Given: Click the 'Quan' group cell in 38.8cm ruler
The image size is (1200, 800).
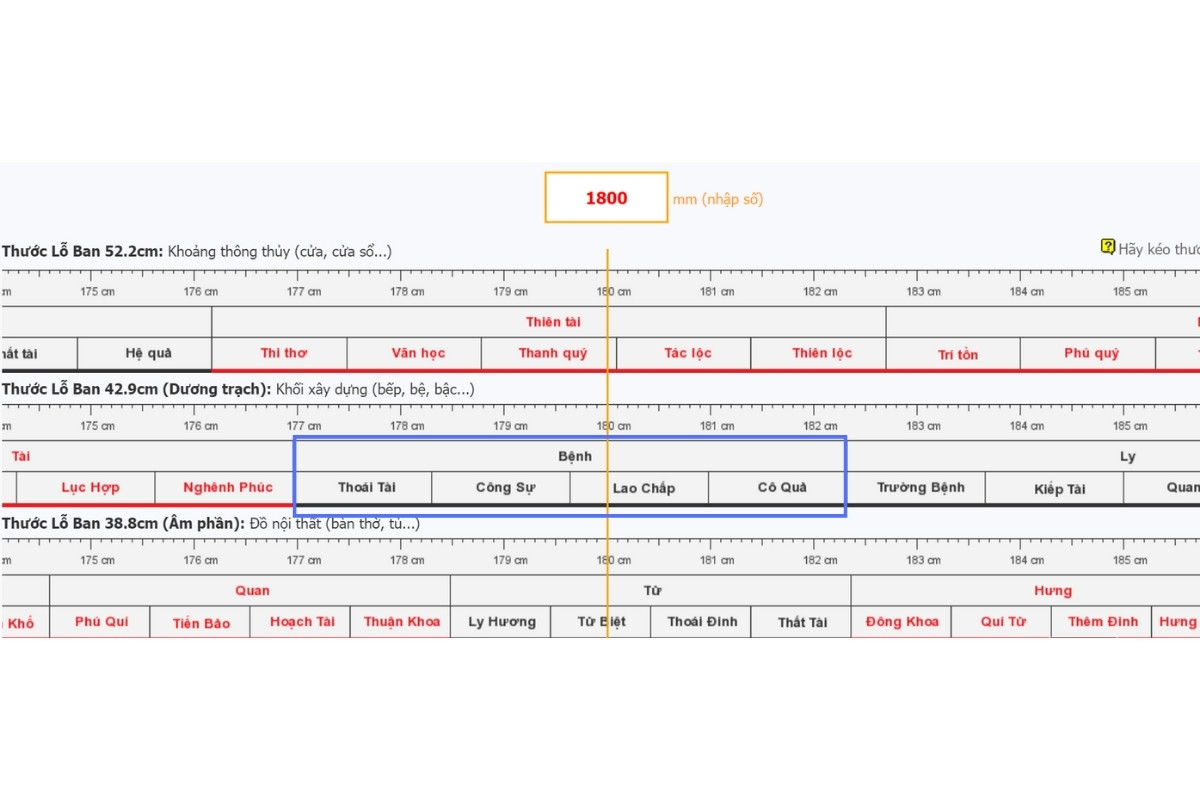Looking at the screenshot, I should point(250,590).
